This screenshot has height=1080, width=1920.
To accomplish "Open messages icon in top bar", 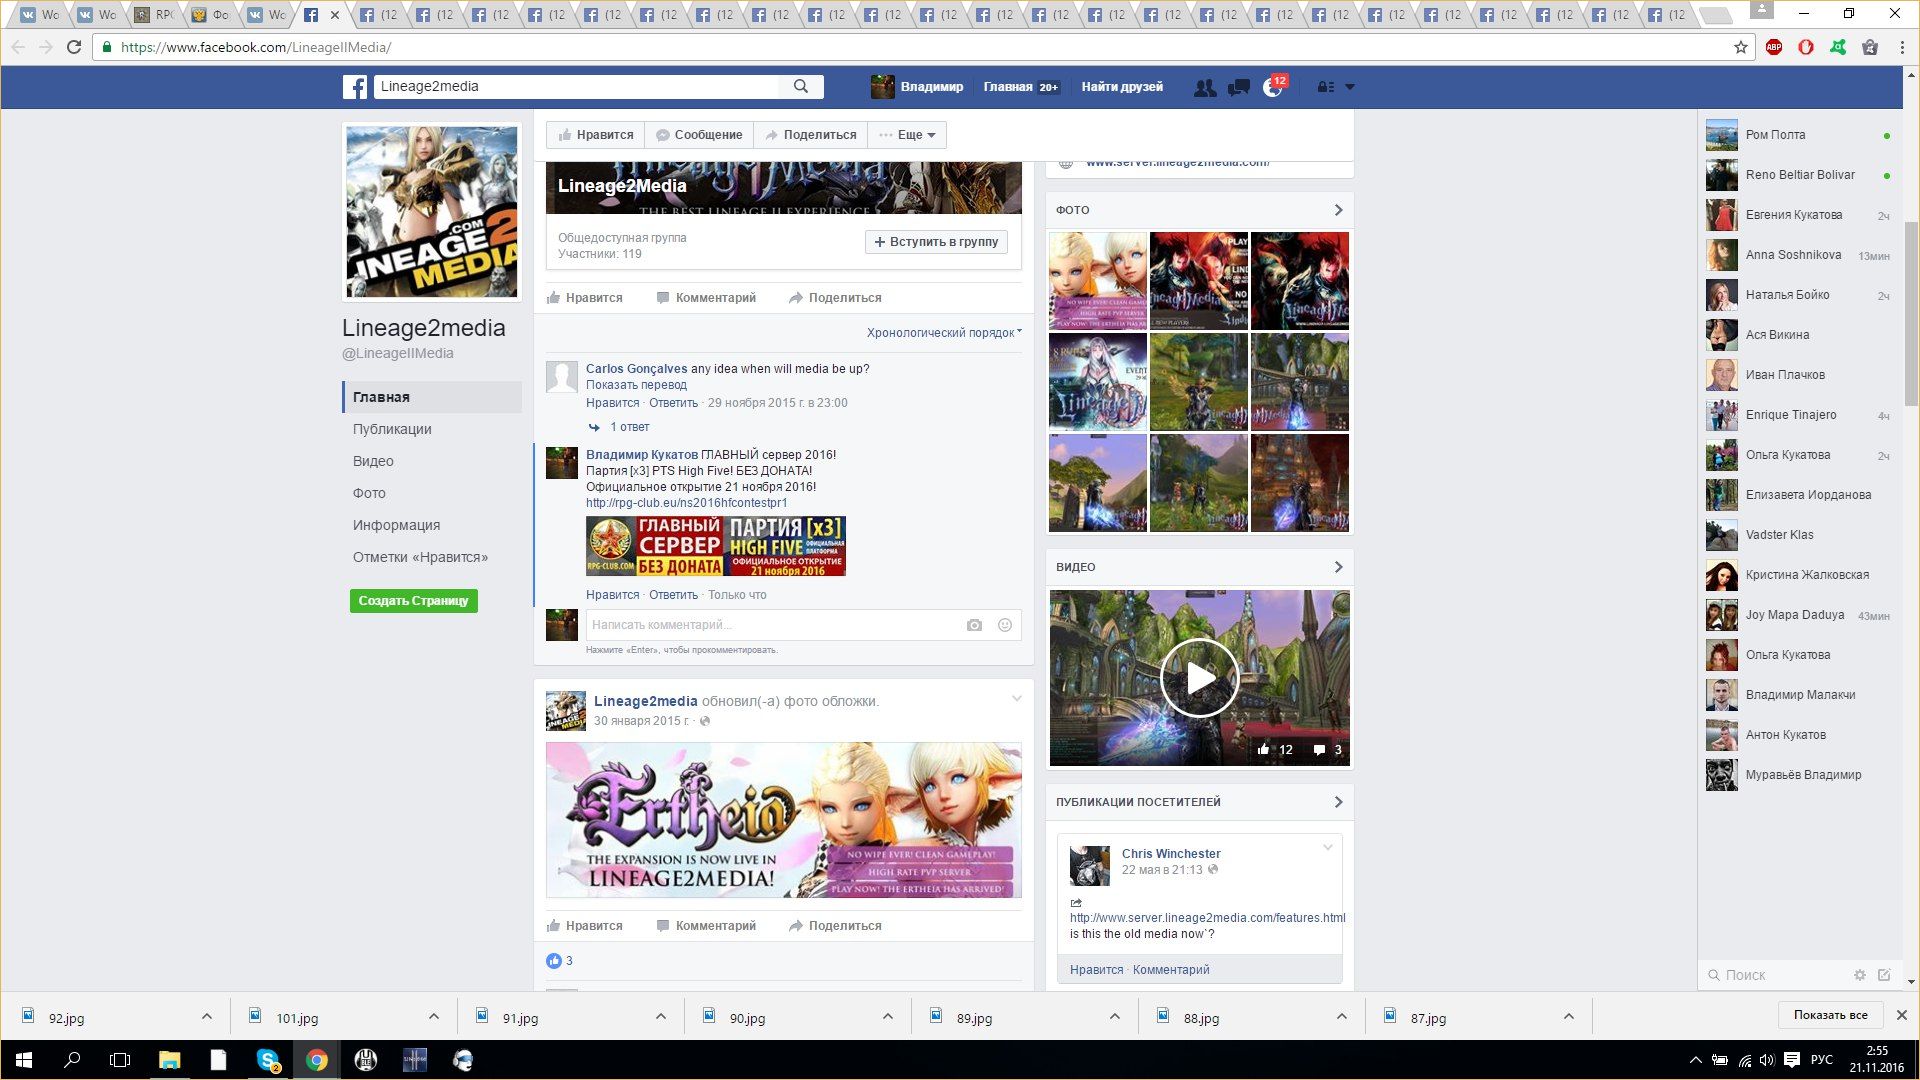I will [1239, 88].
